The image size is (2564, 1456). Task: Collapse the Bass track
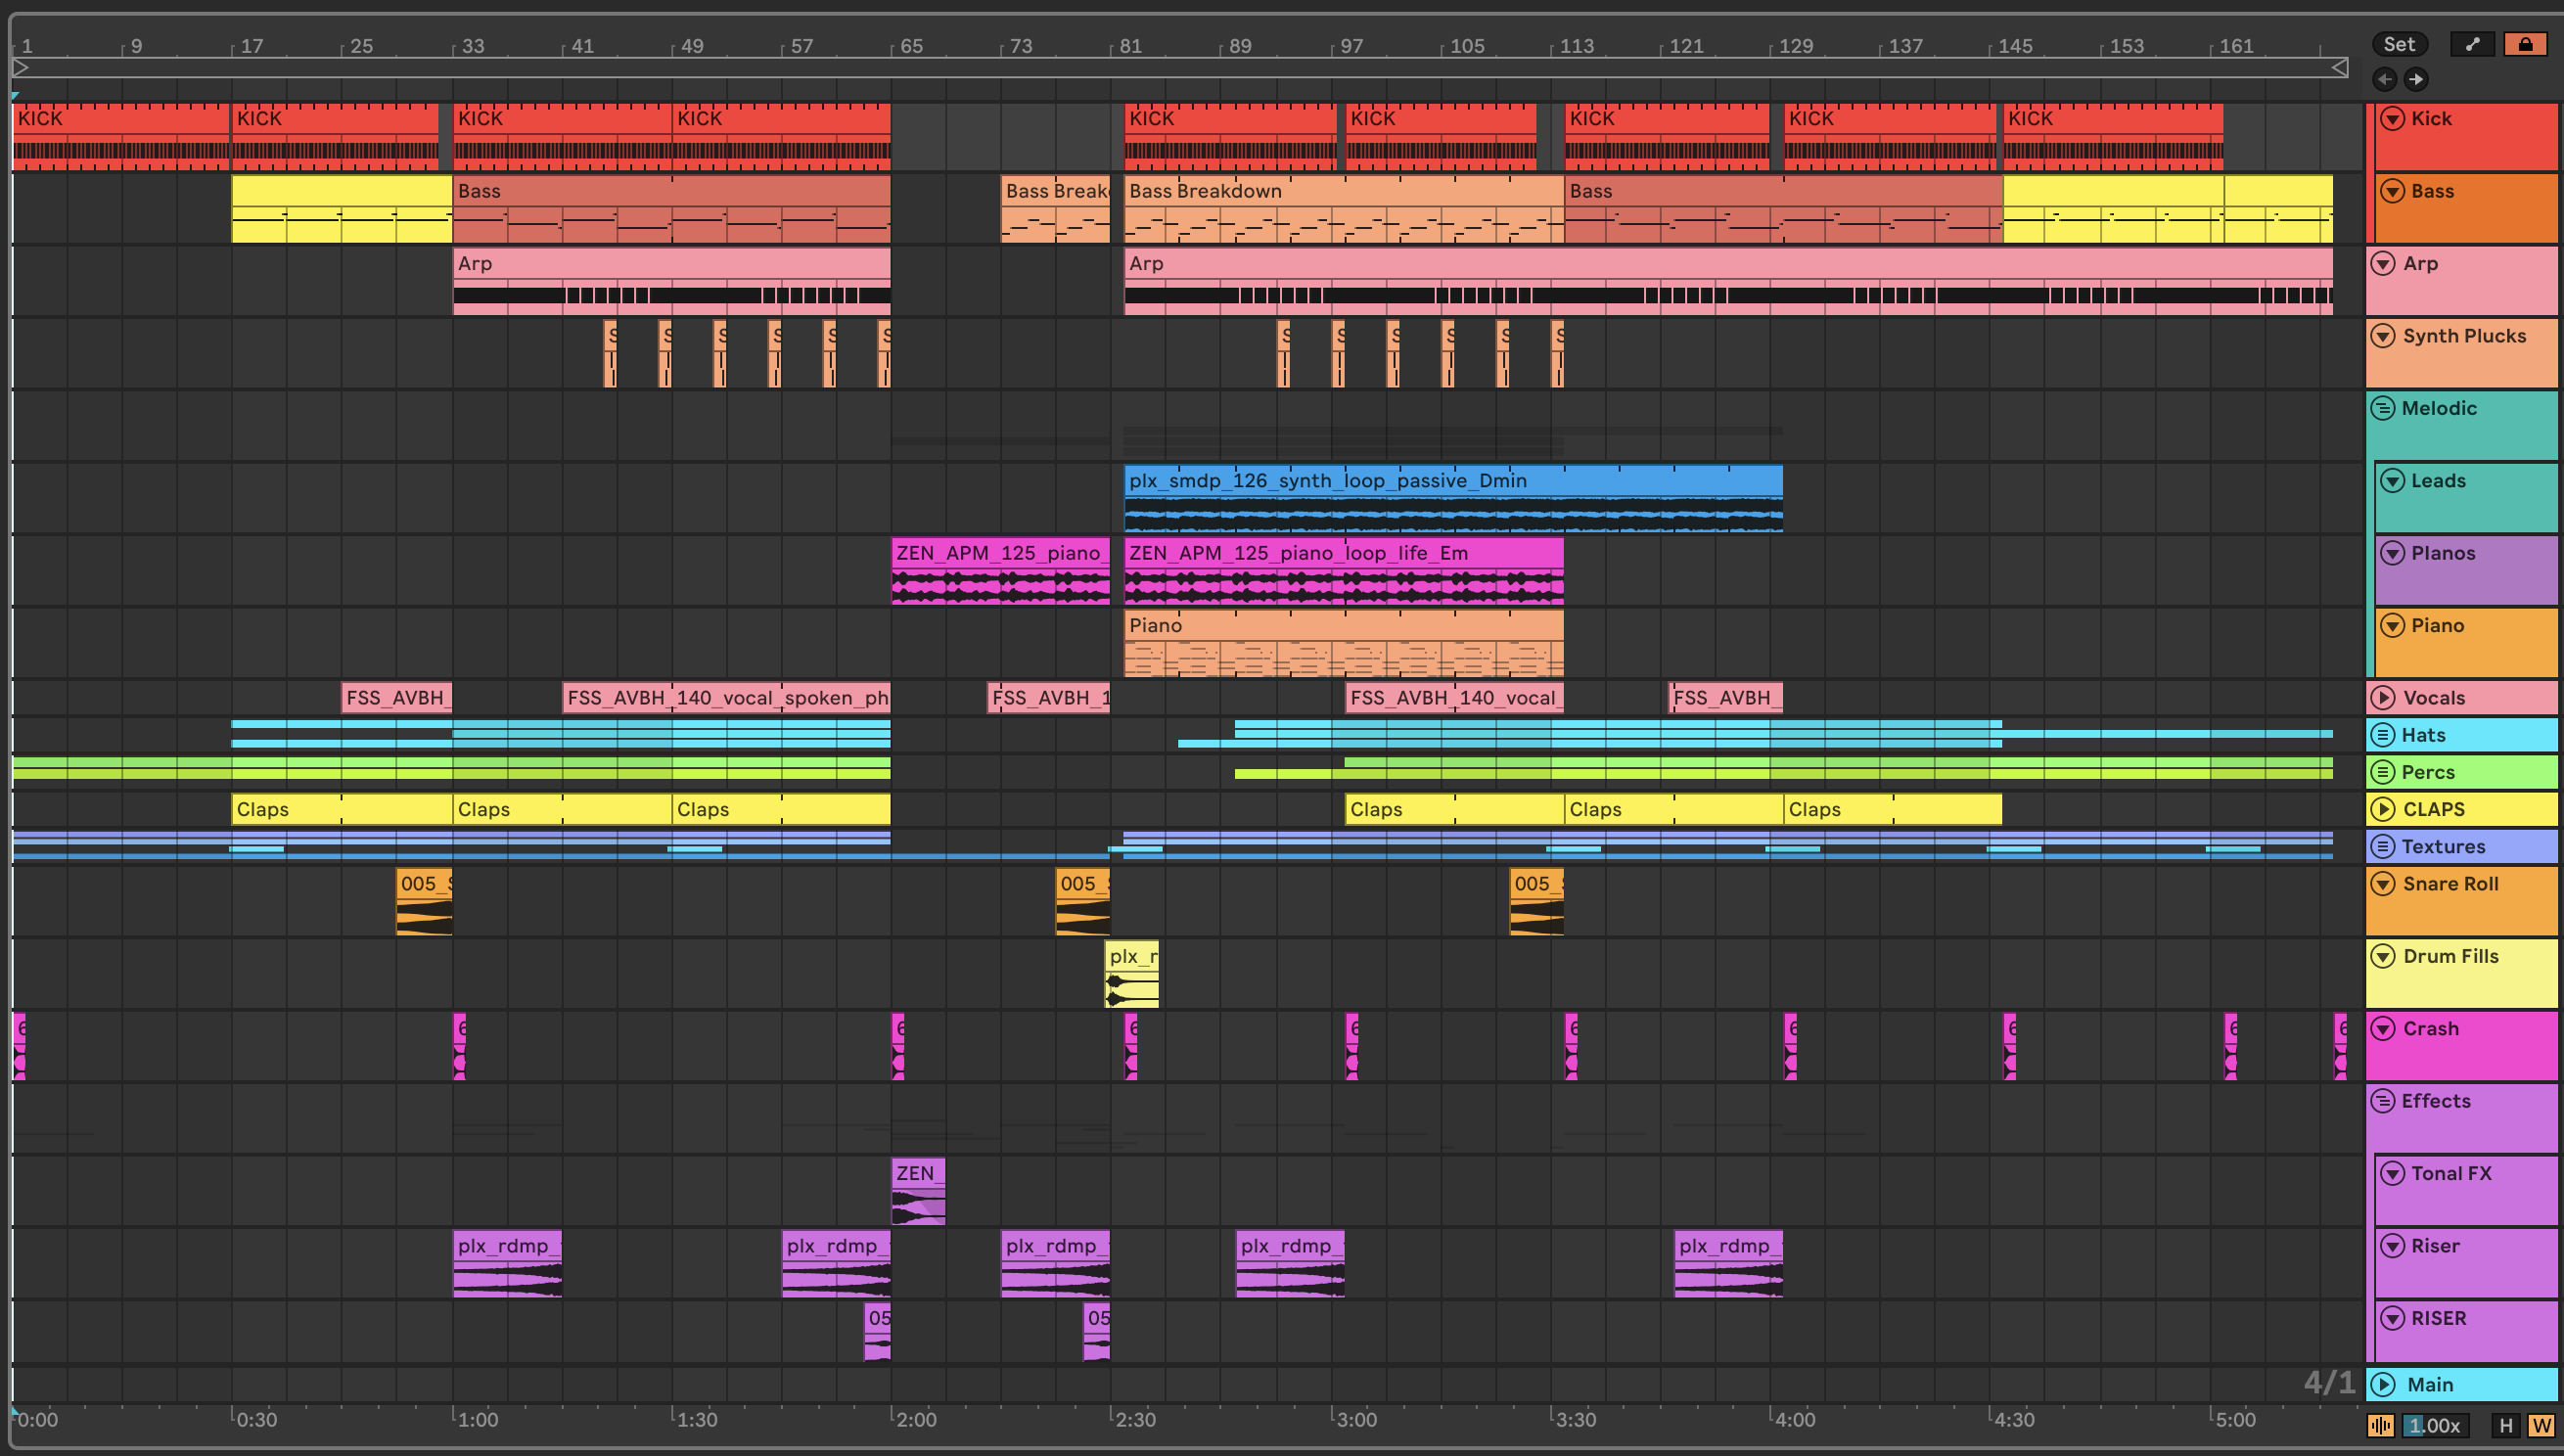(x=2392, y=191)
